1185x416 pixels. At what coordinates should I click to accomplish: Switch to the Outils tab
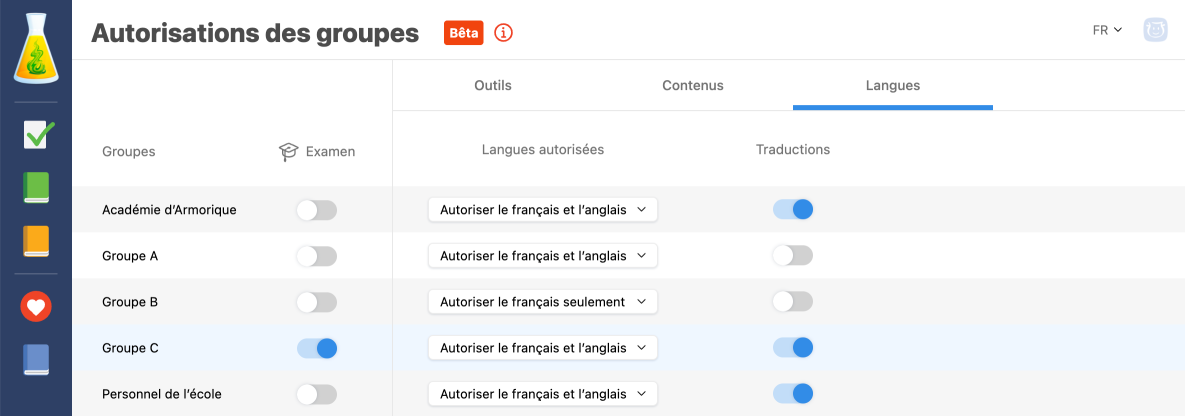point(492,86)
